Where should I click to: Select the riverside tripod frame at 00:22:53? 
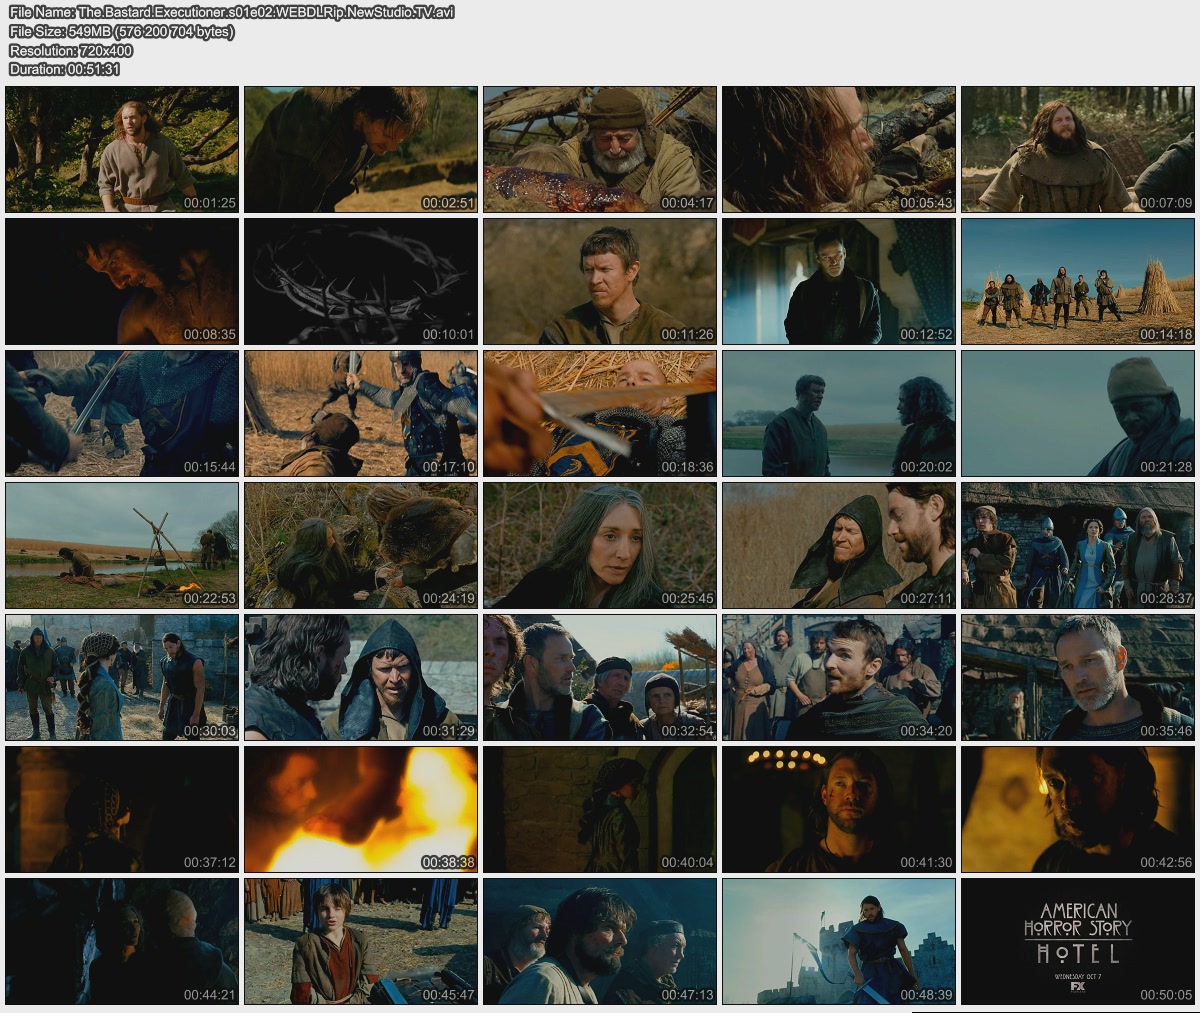122,545
